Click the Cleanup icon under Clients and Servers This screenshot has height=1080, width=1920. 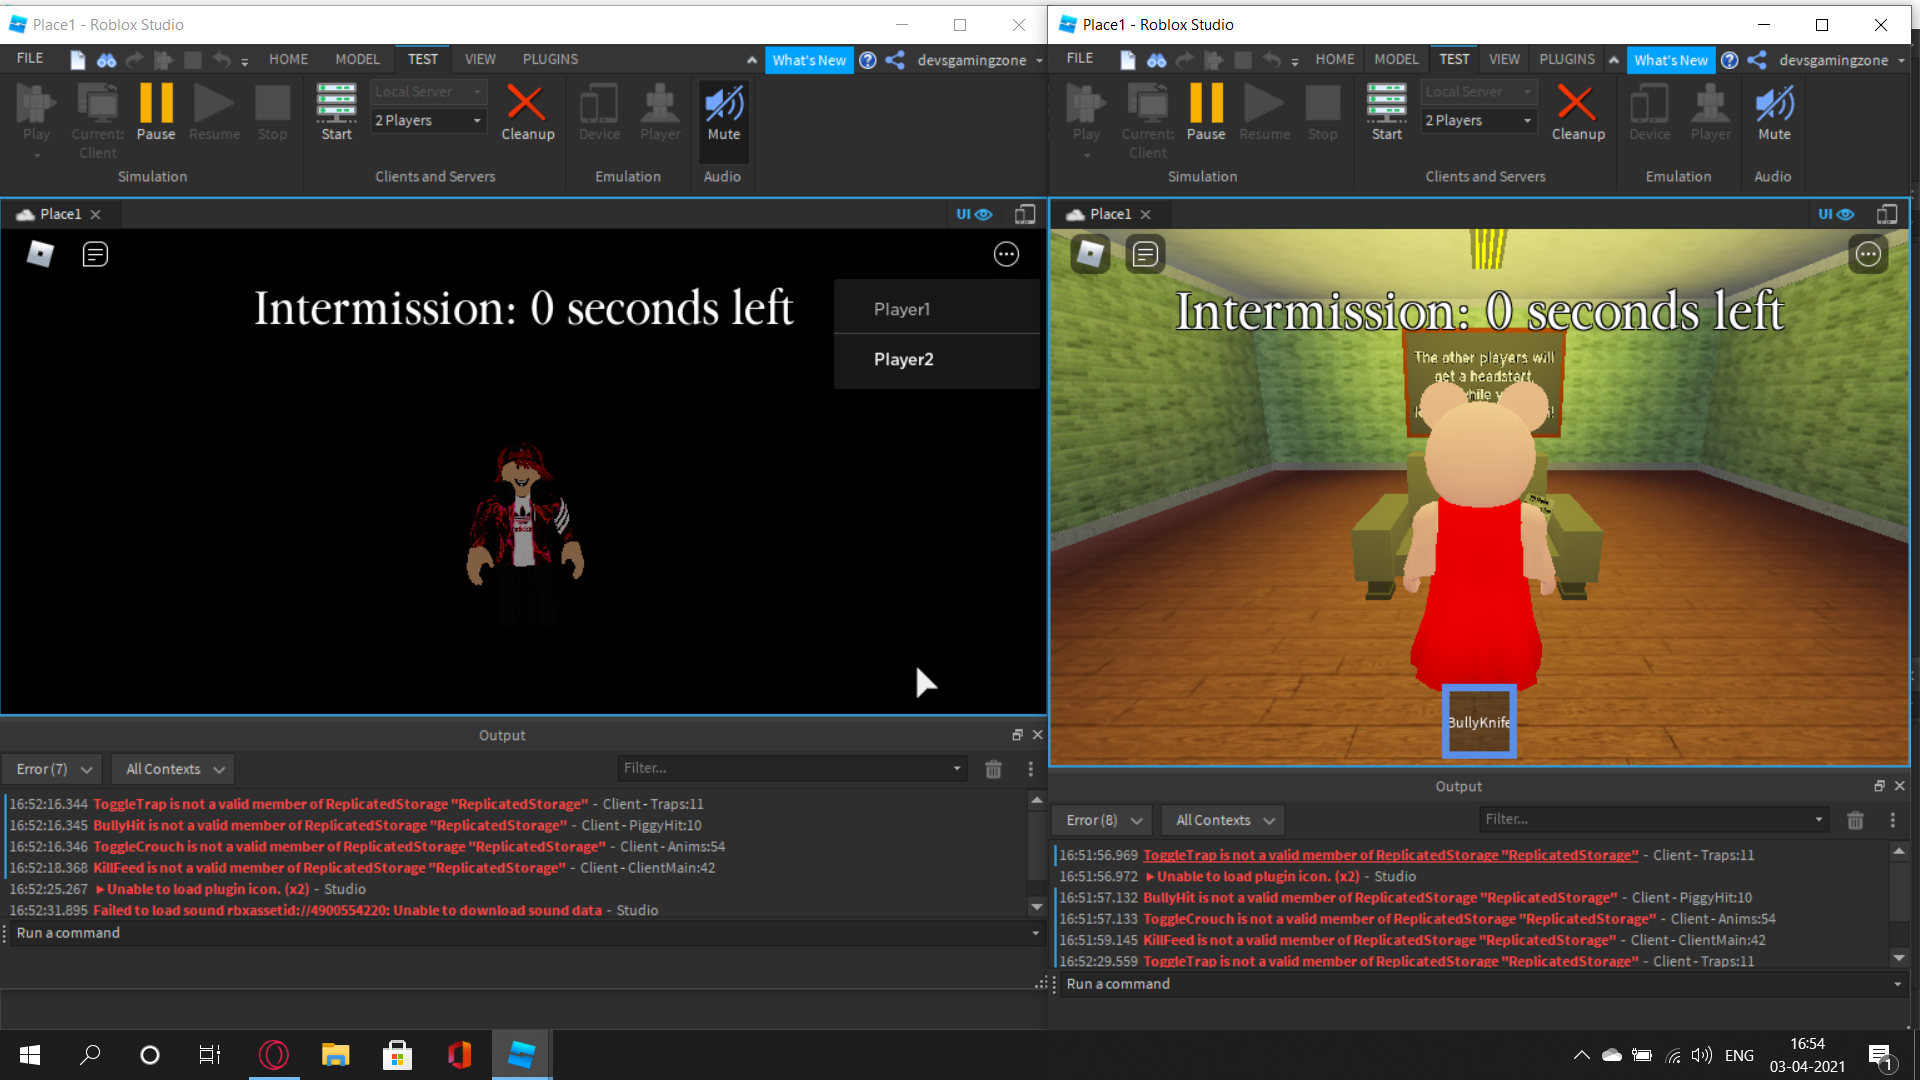click(527, 110)
